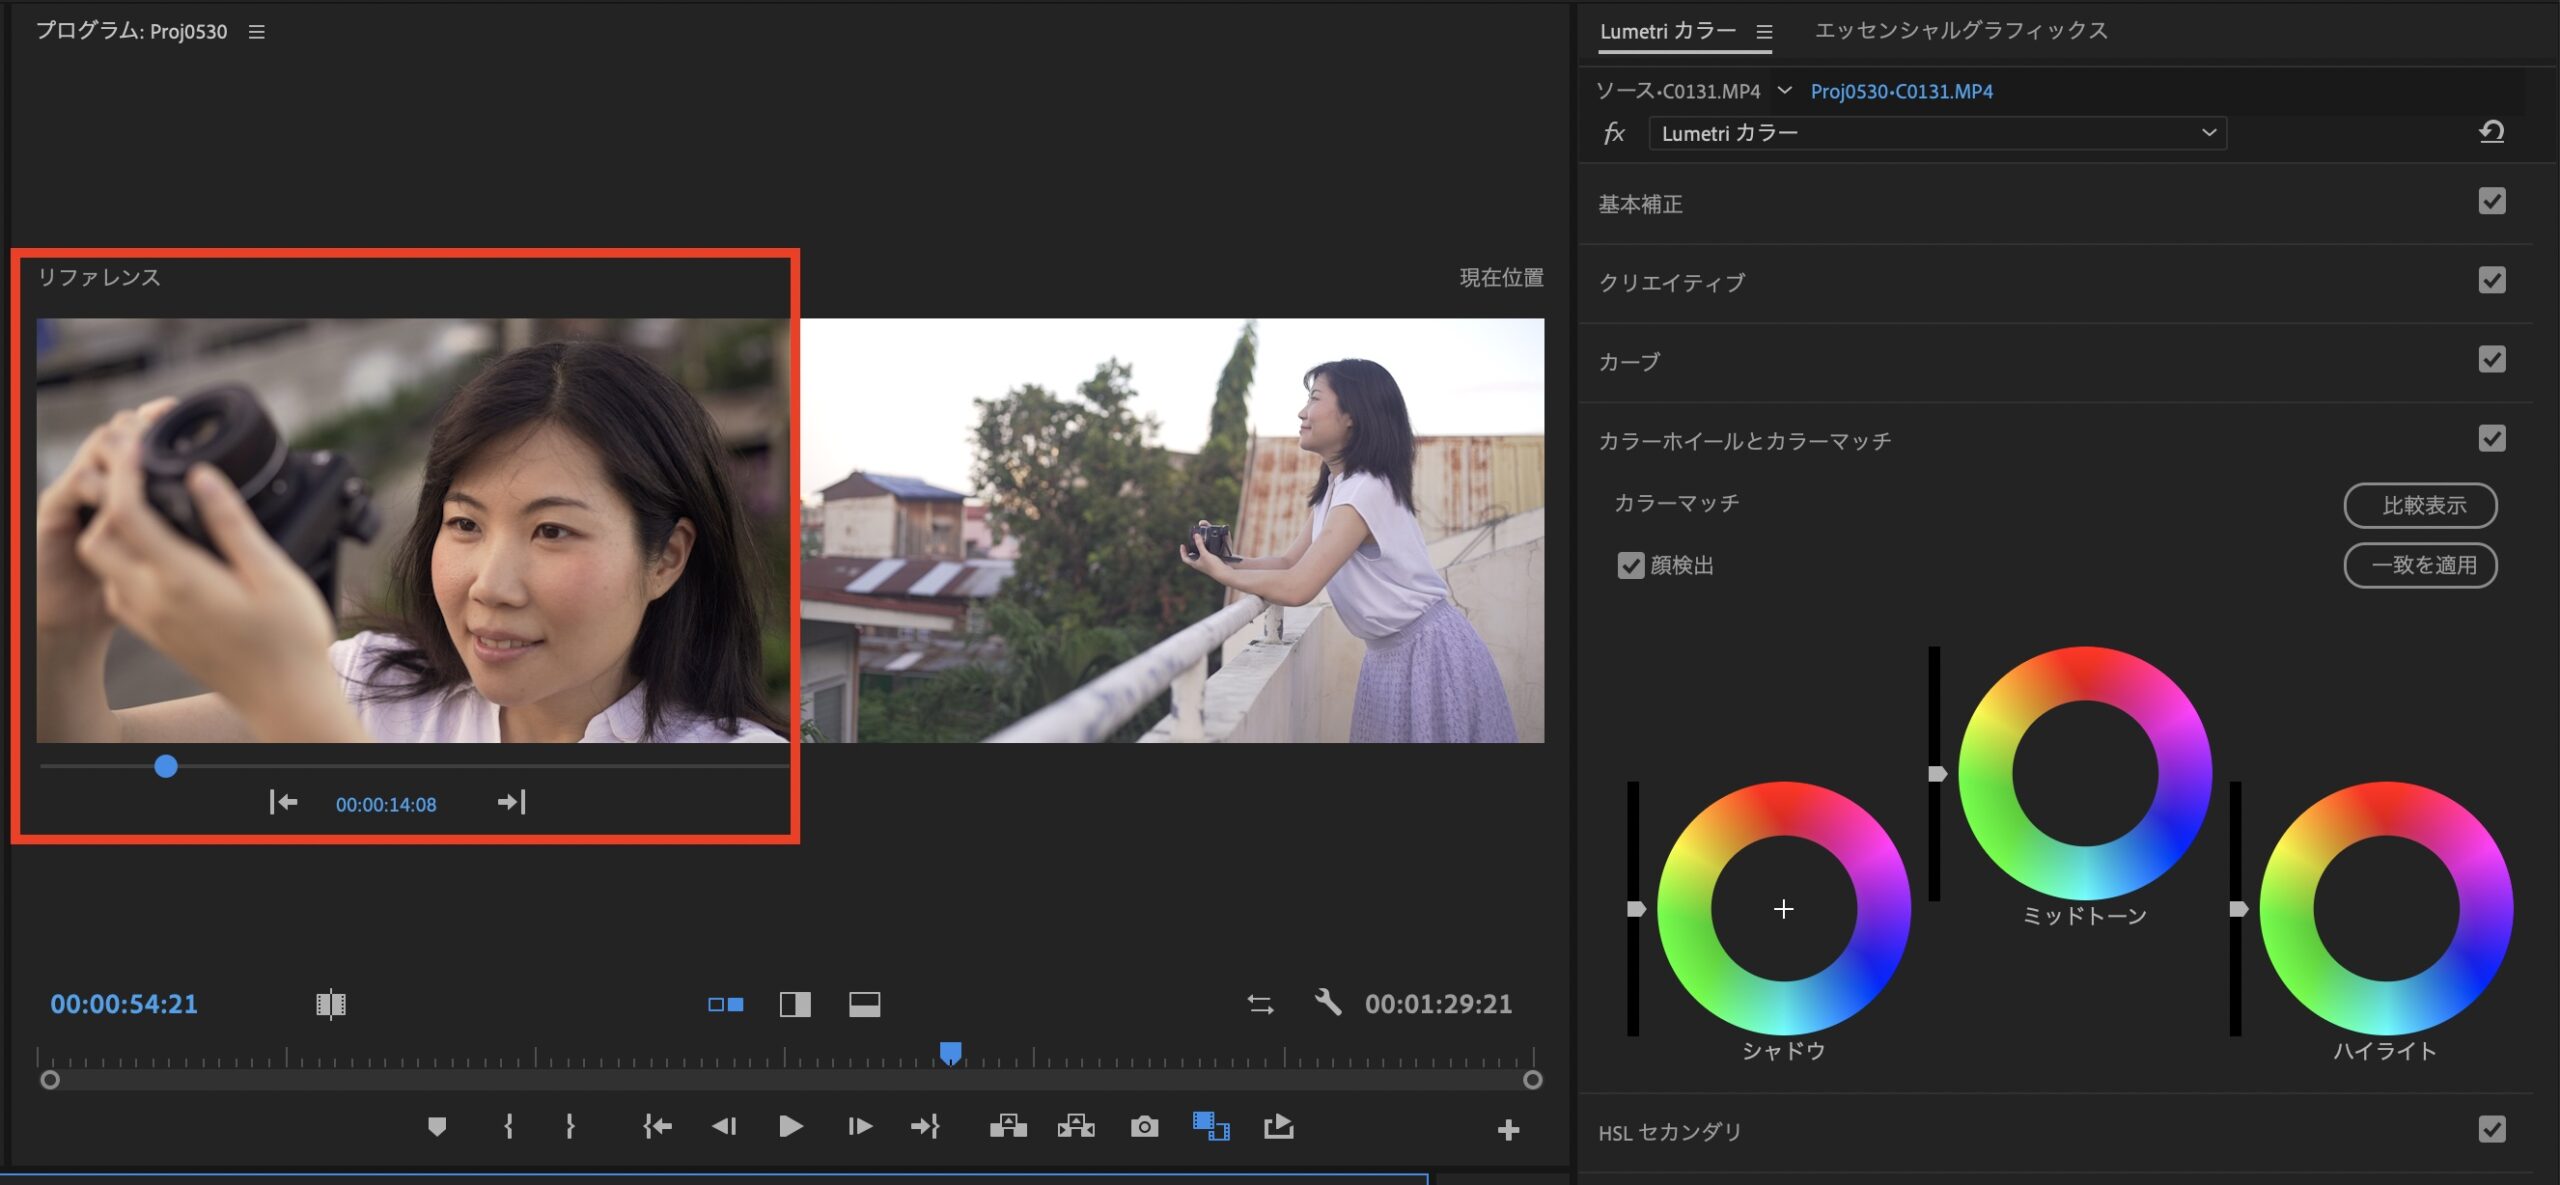This screenshot has height=1185, width=2560.
Task: Select side-by-side comparison layout icon
Action: click(x=726, y=1004)
